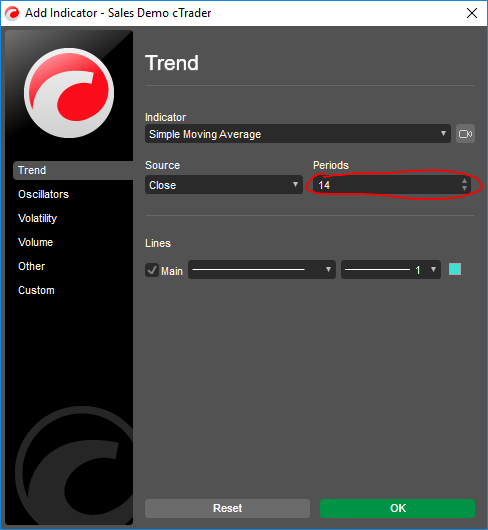Expand the Source dropdown set to Close
This screenshot has height=530, width=488.
(224, 185)
